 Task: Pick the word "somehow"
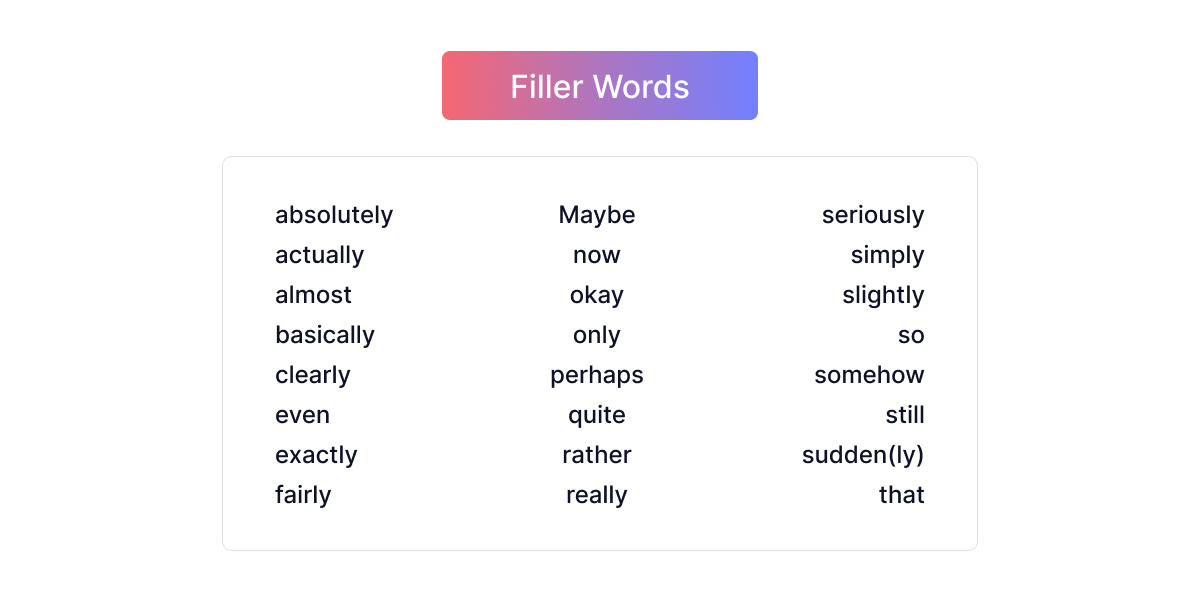tap(869, 375)
